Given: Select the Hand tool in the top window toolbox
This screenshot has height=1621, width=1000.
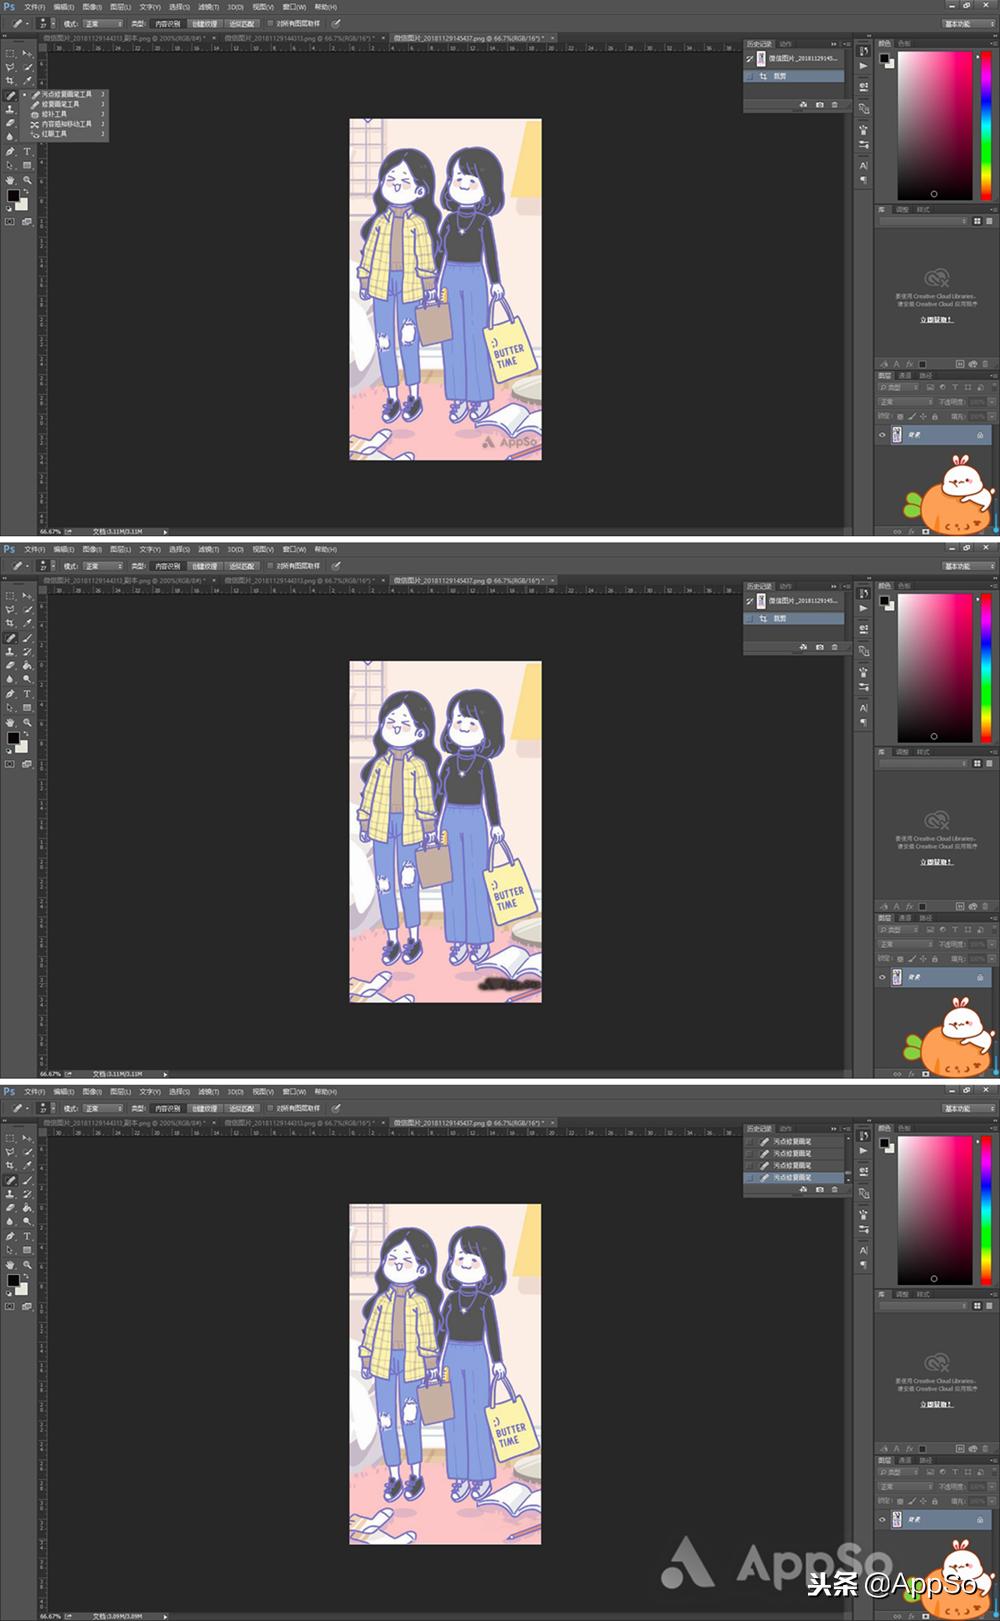Looking at the screenshot, I should coord(11,180).
